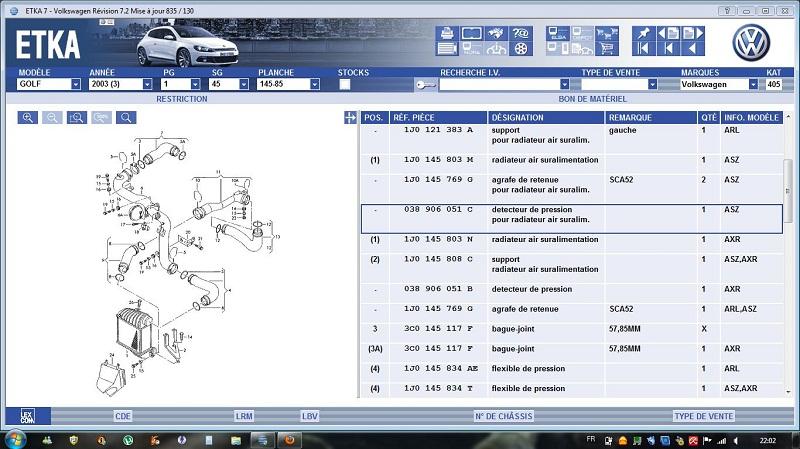
Task: Click the CDE button
Action: [x=123, y=416]
